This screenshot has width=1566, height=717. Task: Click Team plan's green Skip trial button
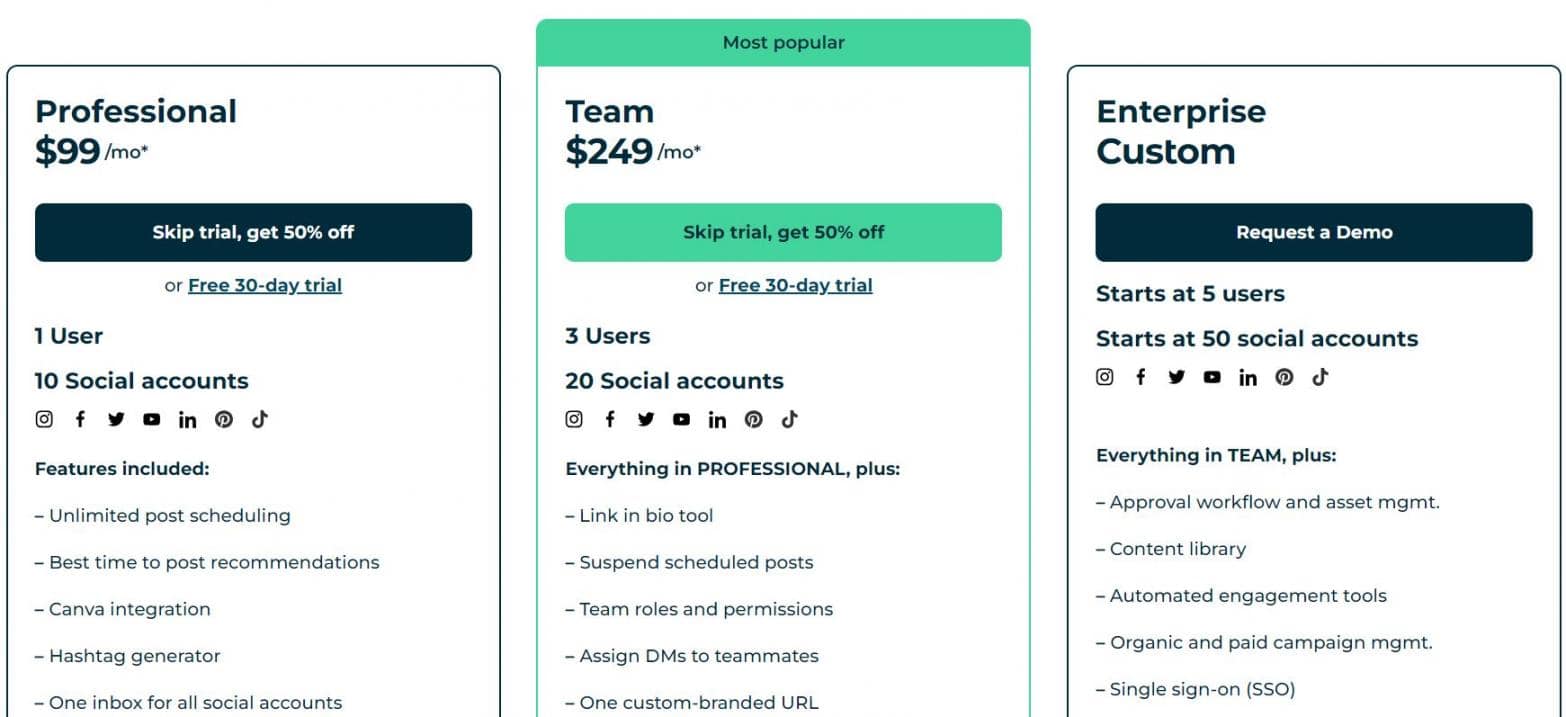point(783,232)
